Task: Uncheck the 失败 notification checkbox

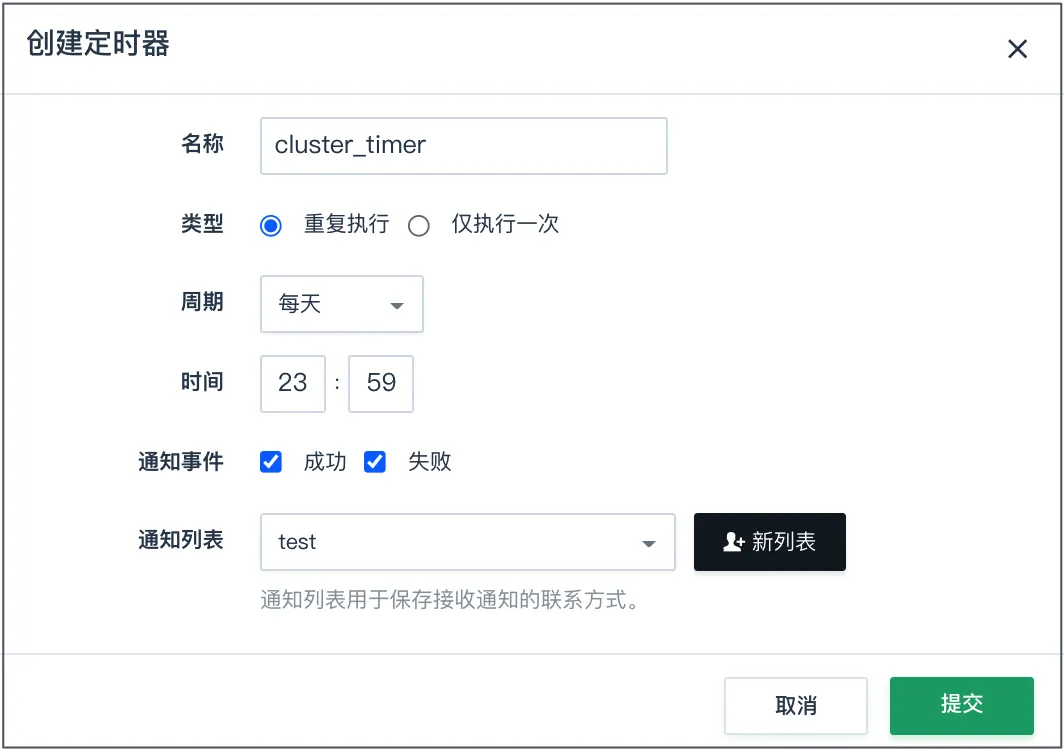Action: (375, 462)
